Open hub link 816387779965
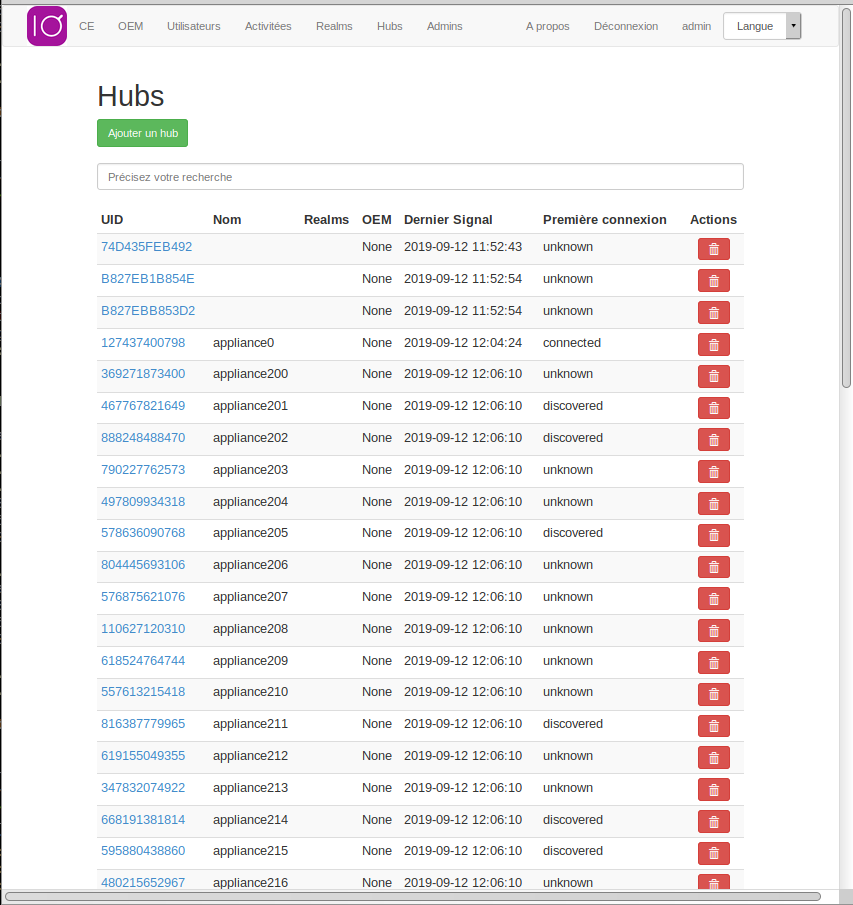This screenshot has width=853, height=905. pyautogui.click(x=143, y=723)
